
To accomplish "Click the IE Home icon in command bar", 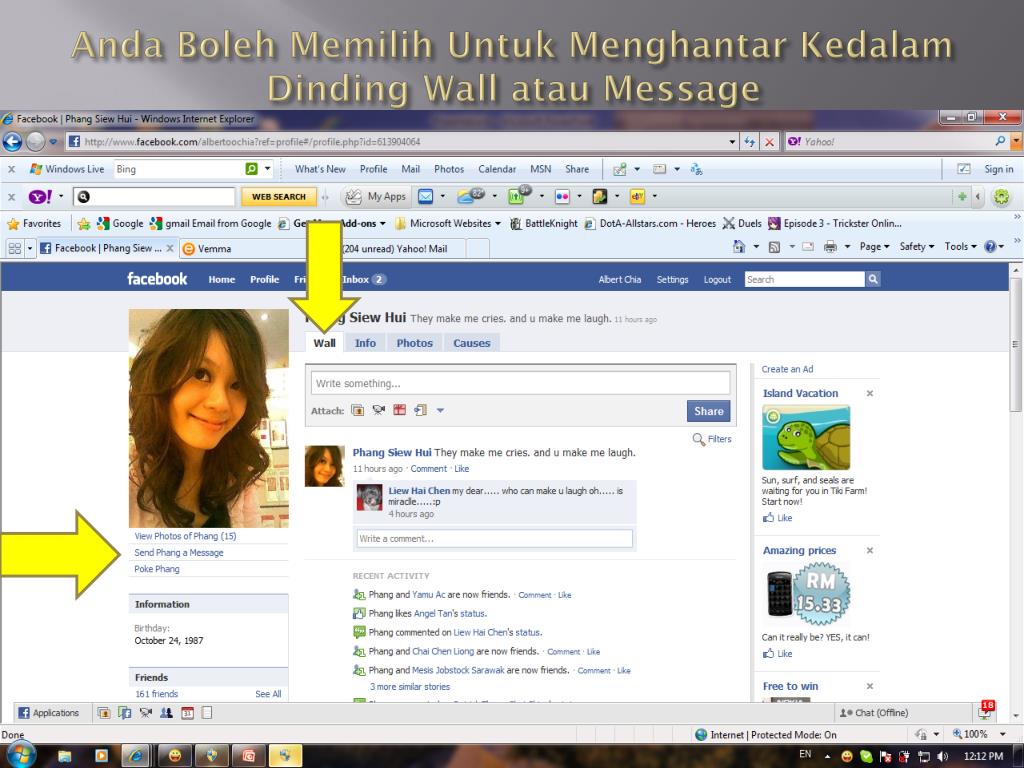I will [x=739, y=247].
